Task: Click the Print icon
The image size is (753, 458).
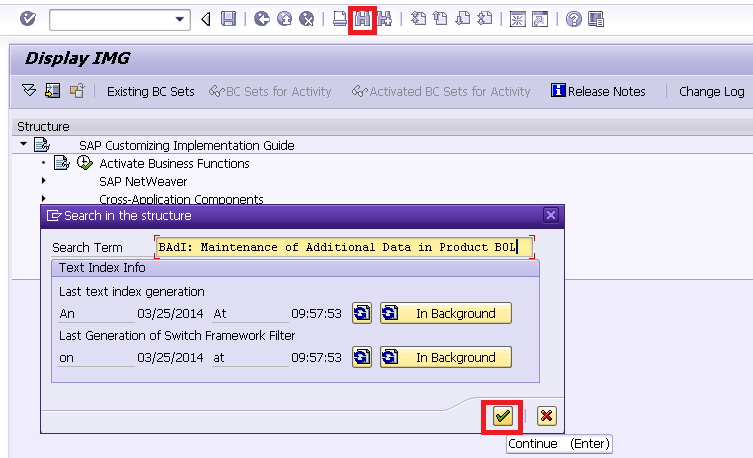Action: [x=340, y=19]
